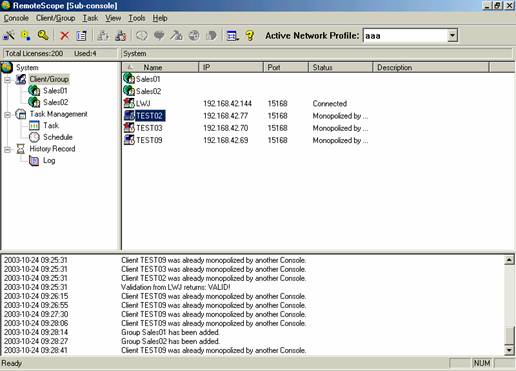The width and height of the screenshot is (516, 371).
Task: Click the connect wand toolbar icon
Action: 9,35
